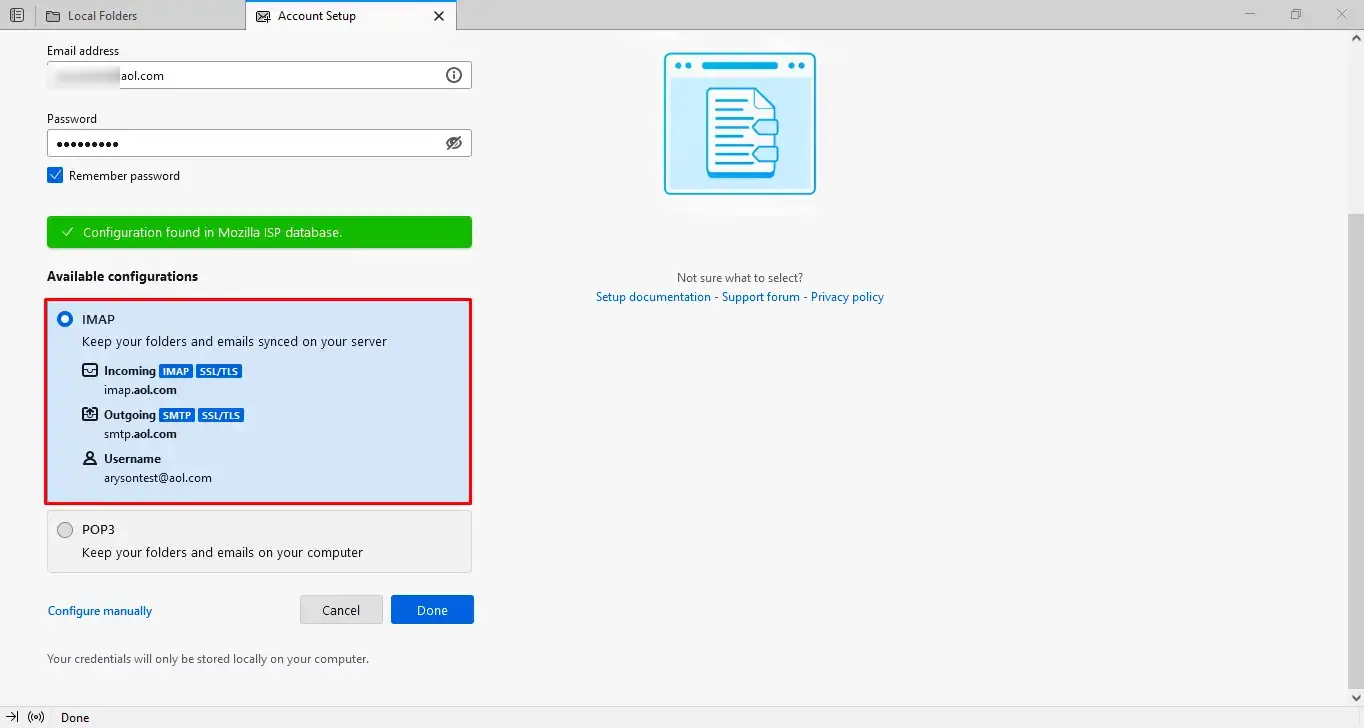Viewport: 1365px width, 728px height.
Task: Close the Account Setup tab
Action: pos(439,16)
